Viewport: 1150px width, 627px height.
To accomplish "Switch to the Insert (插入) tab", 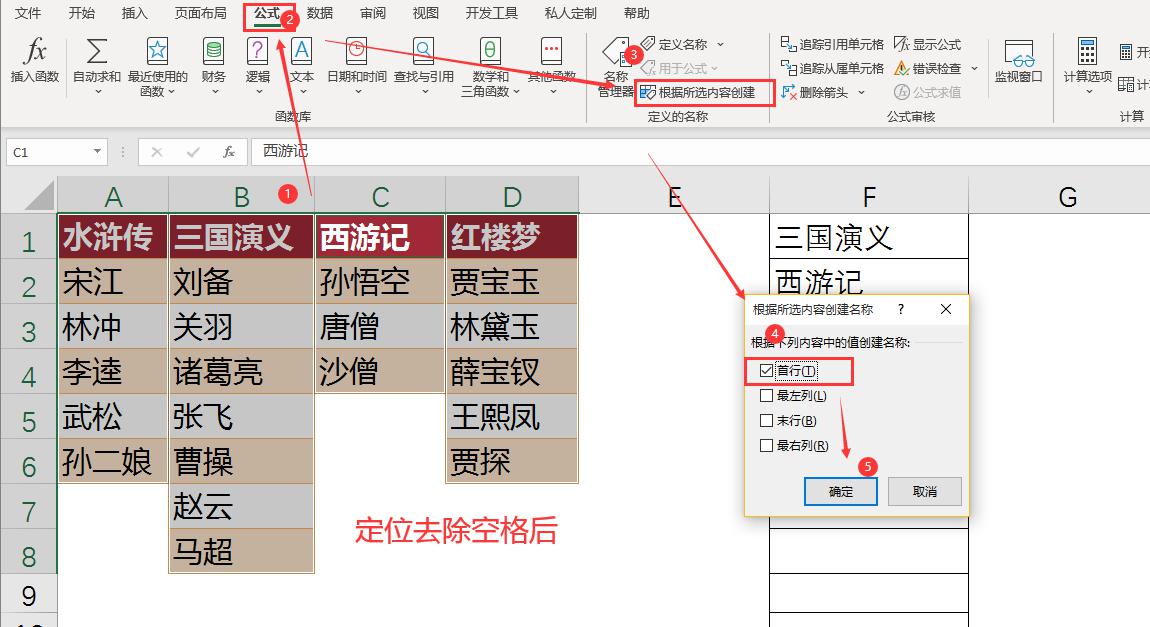I will tap(134, 13).
